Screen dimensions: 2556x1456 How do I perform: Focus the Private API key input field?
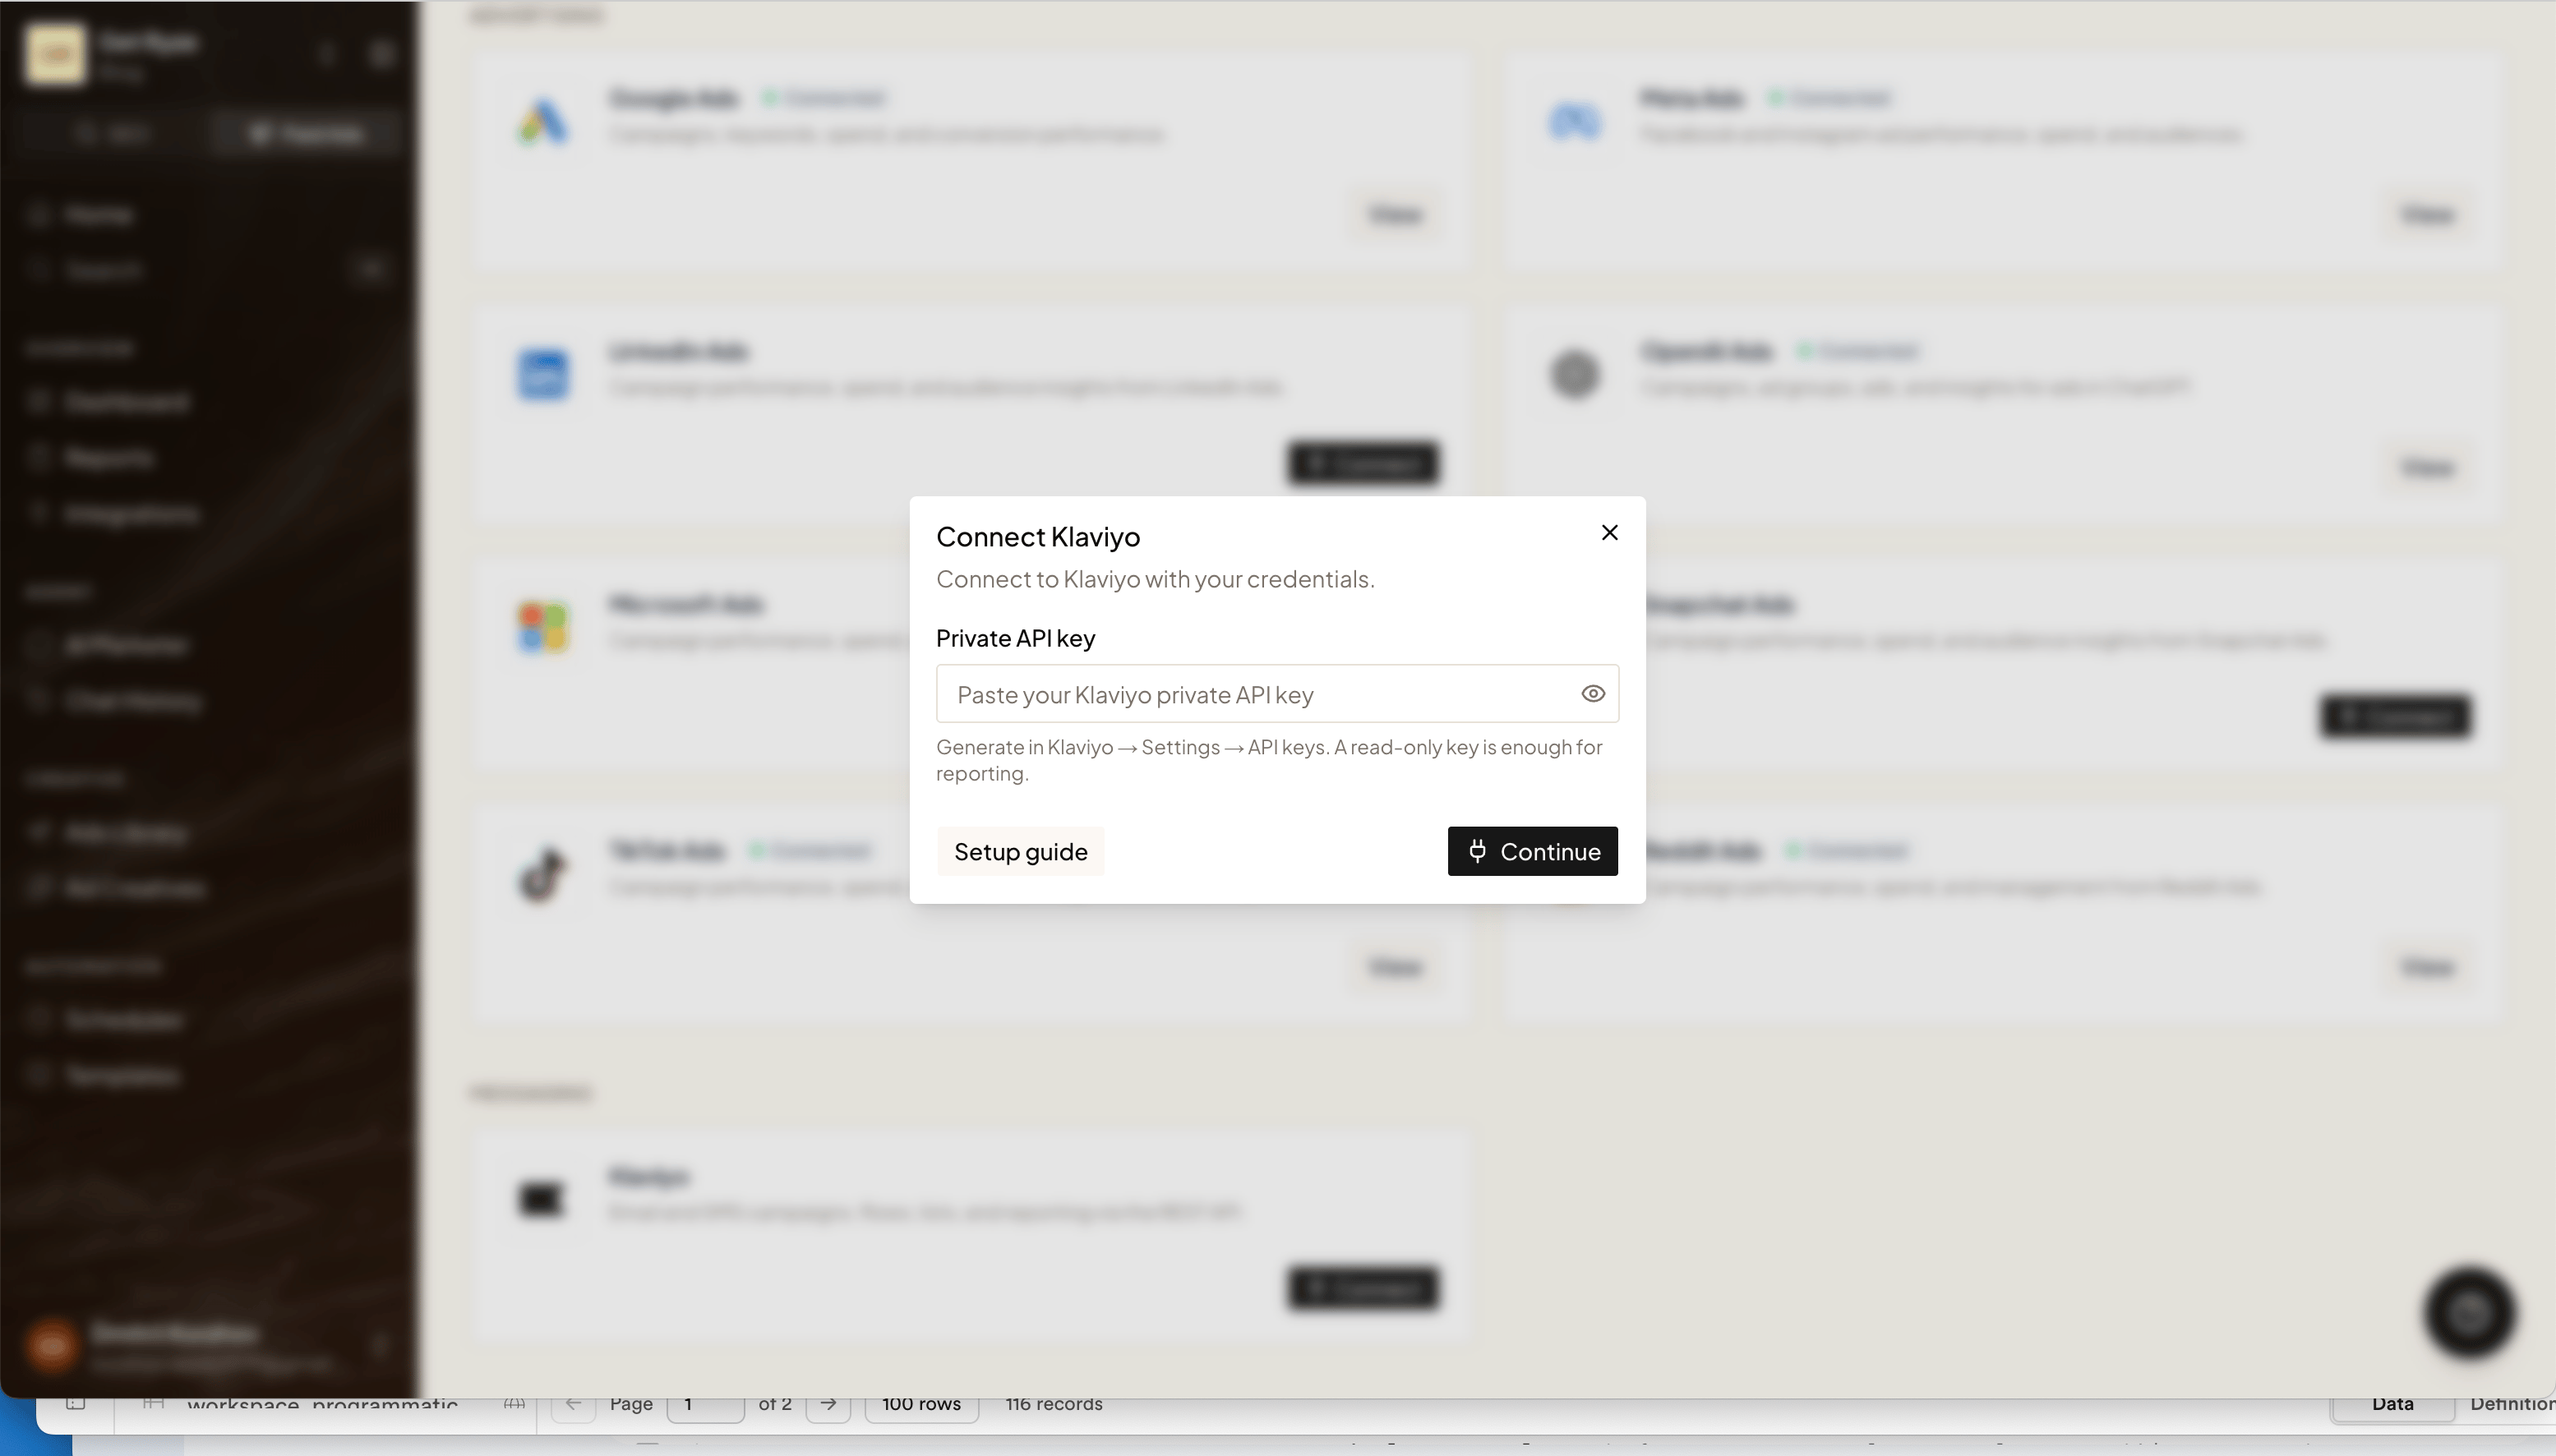(x=1277, y=694)
